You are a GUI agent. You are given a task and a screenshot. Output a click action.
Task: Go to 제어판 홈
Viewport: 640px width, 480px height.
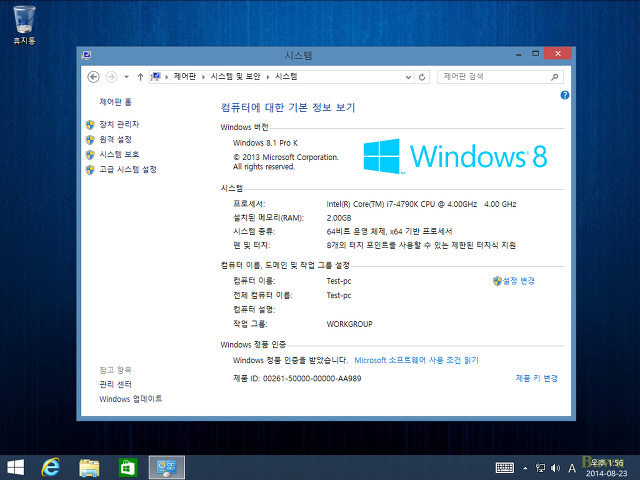point(116,102)
